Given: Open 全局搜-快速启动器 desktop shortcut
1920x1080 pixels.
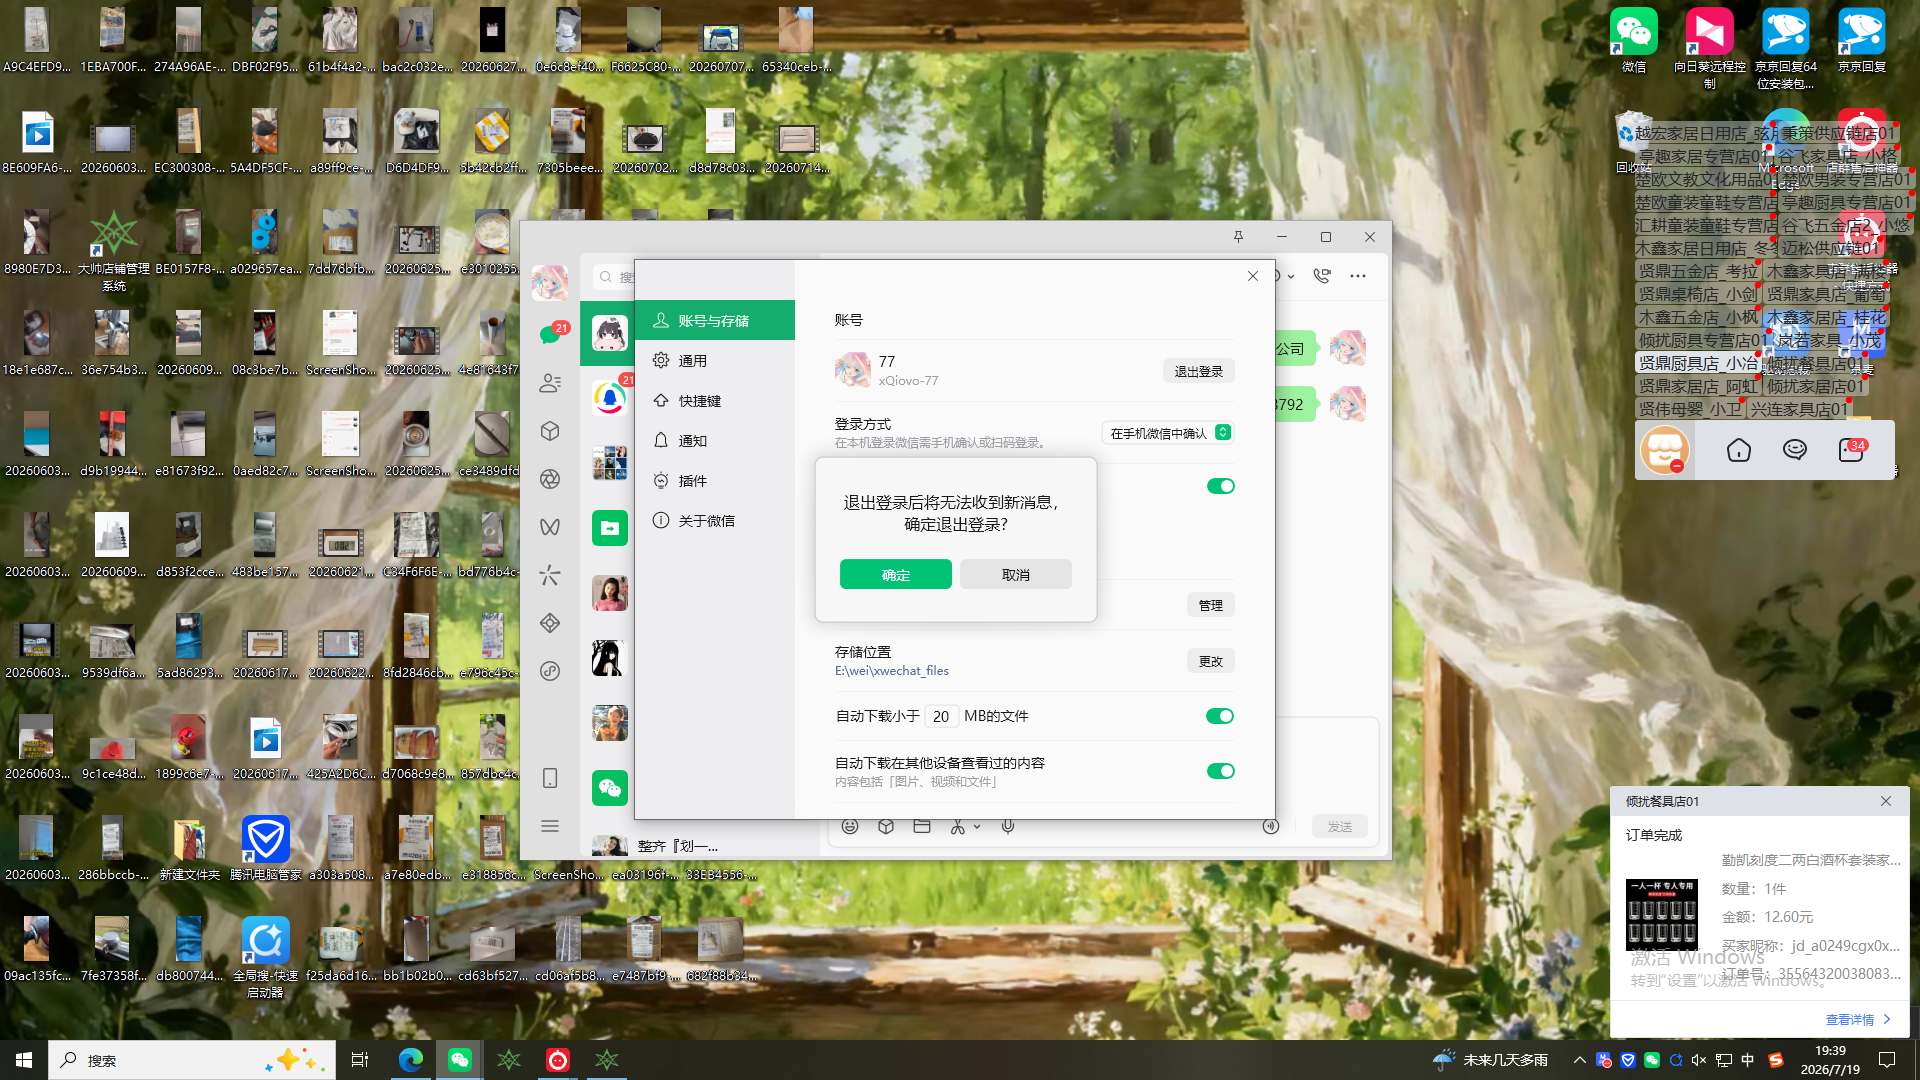Looking at the screenshot, I should pos(265,957).
